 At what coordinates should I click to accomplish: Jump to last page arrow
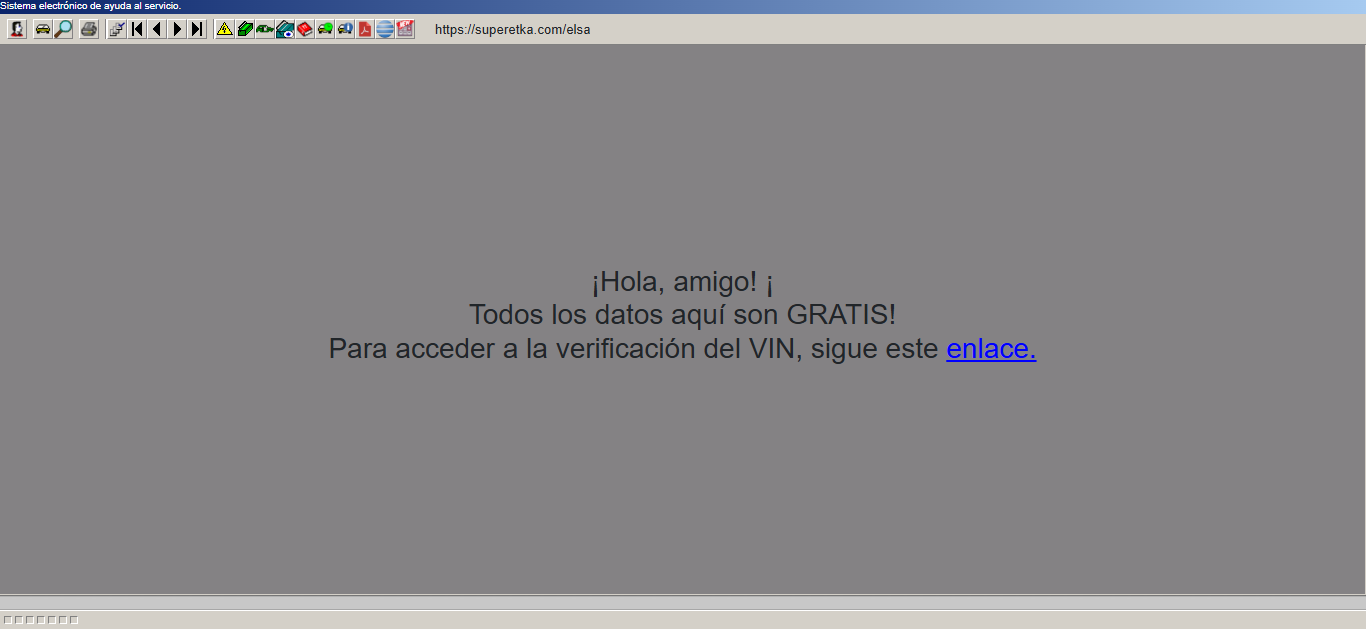197,29
